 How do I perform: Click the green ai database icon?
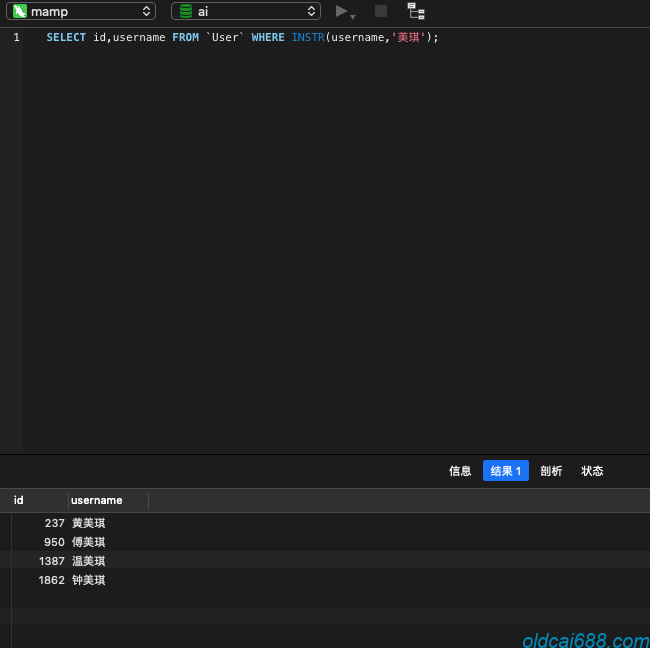click(185, 11)
